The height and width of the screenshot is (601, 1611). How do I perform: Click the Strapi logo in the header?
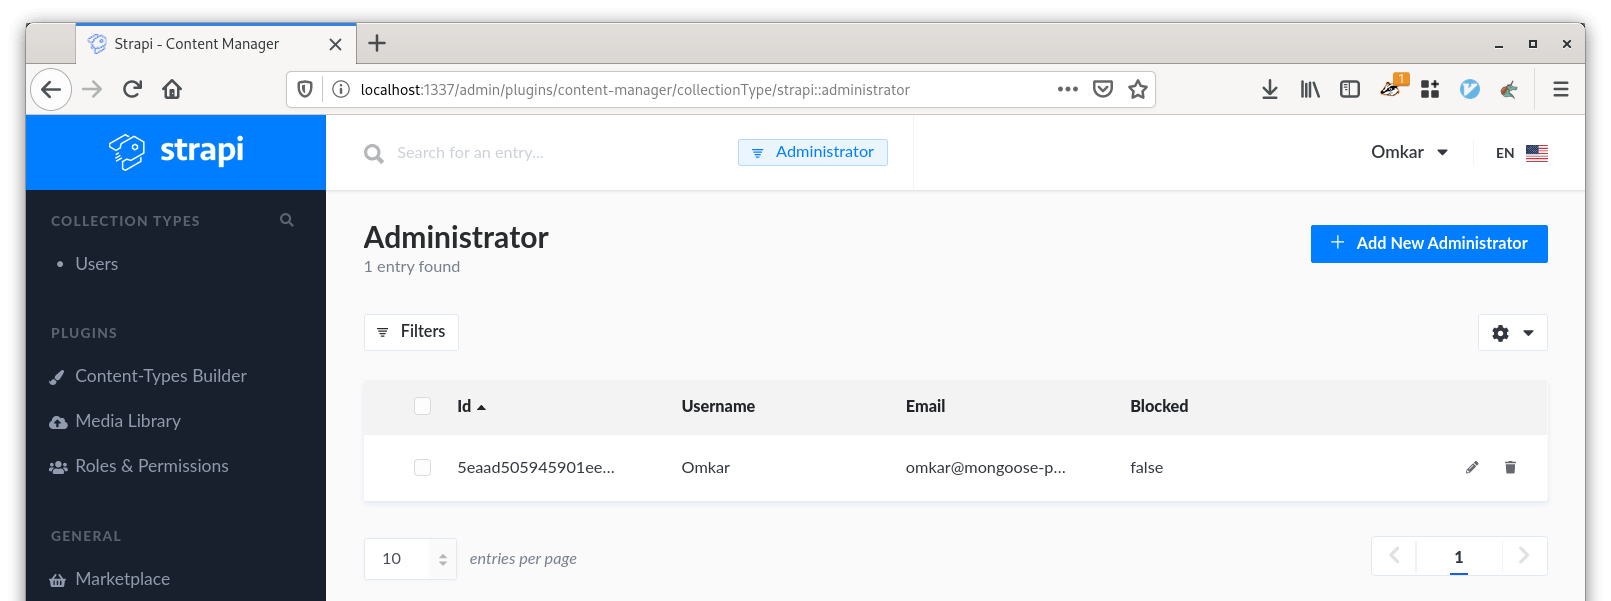pyautogui.click(x=176, y=151)
